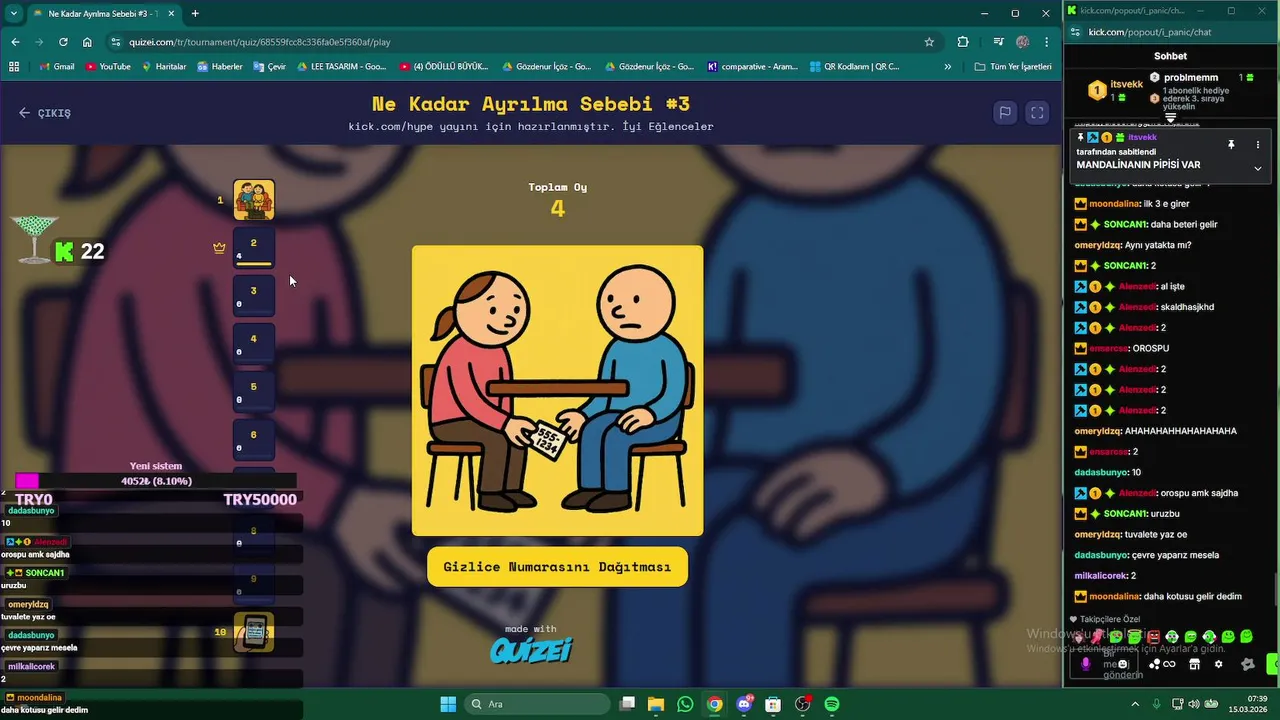The width and height of the screenshot is (1280, 720).
Task: Open Chrome three-dot menu
Action: (1046, 42)
